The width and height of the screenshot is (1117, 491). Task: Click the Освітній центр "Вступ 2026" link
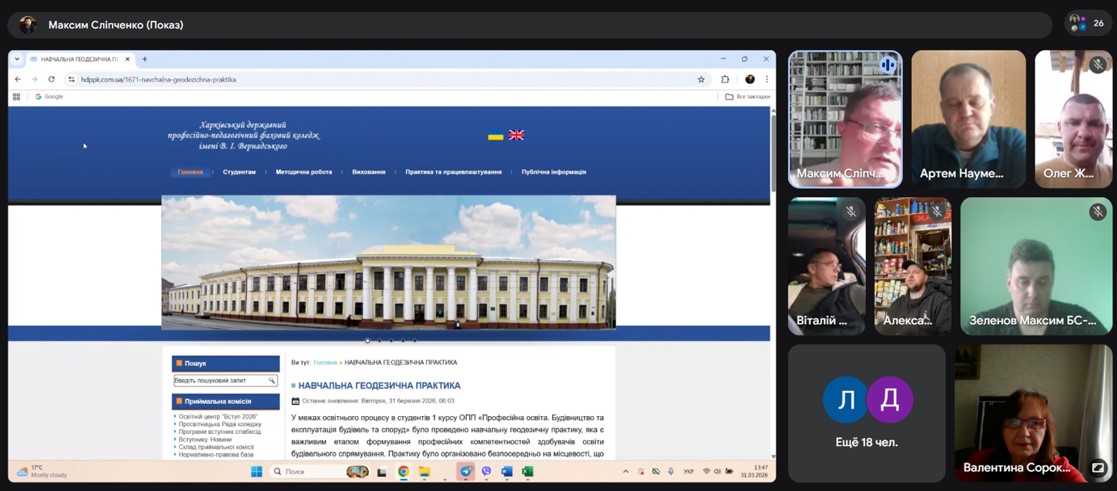[219, 417]
